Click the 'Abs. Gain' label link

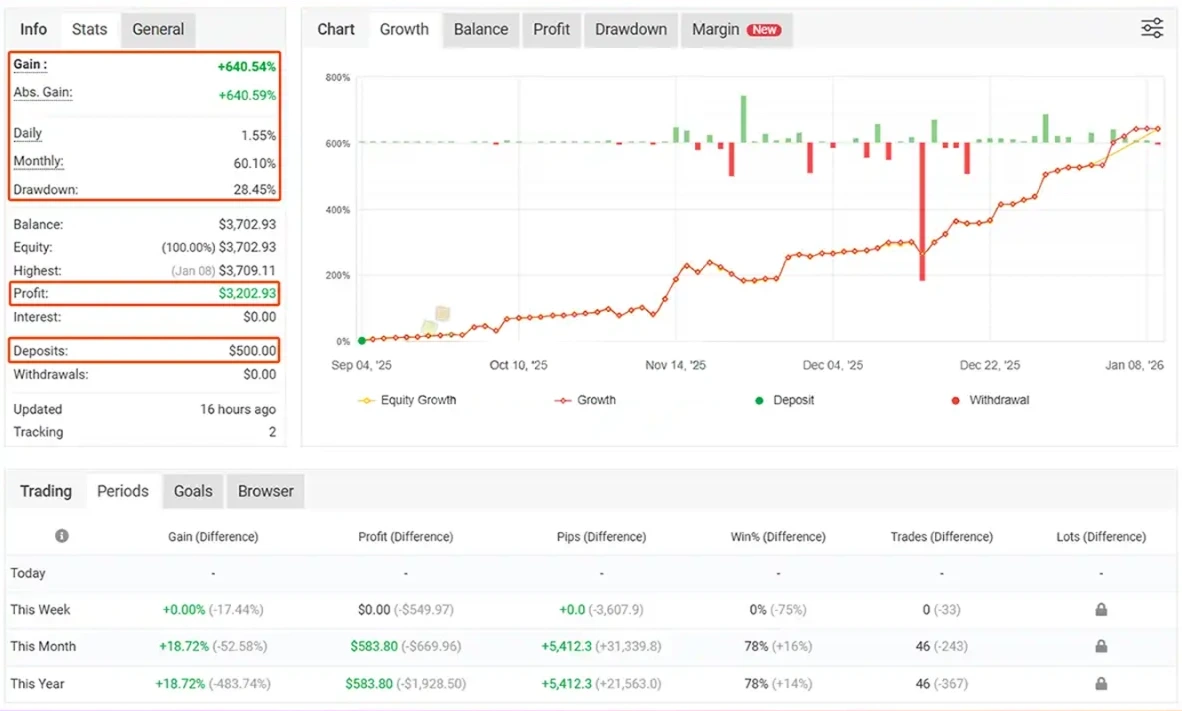[x=43, y=93]
